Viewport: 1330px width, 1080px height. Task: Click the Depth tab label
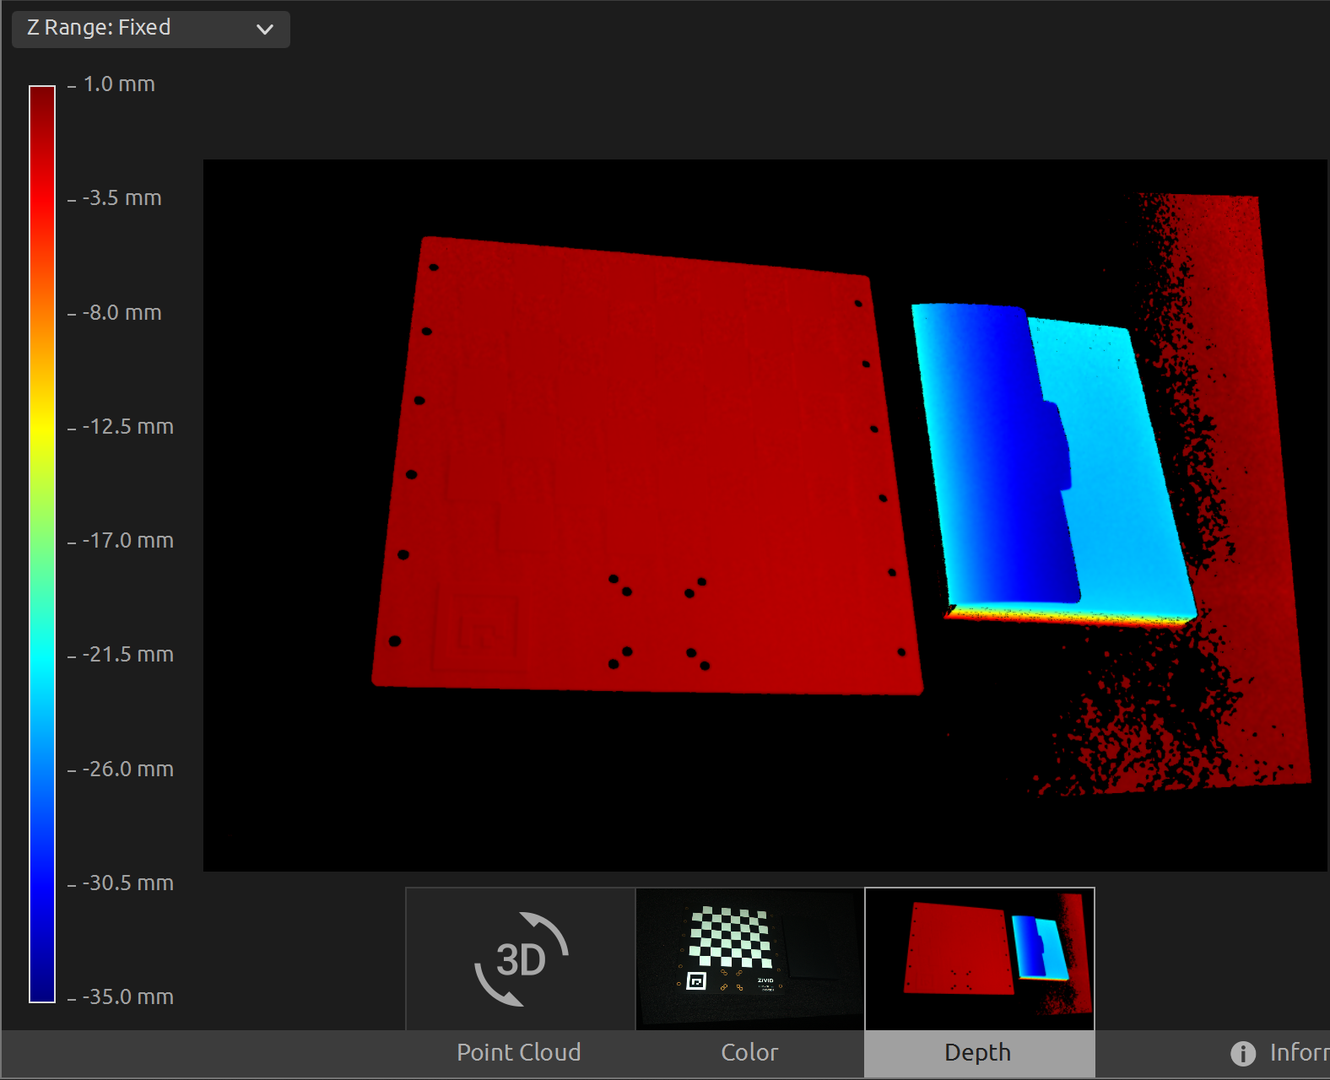(978, 1052)
